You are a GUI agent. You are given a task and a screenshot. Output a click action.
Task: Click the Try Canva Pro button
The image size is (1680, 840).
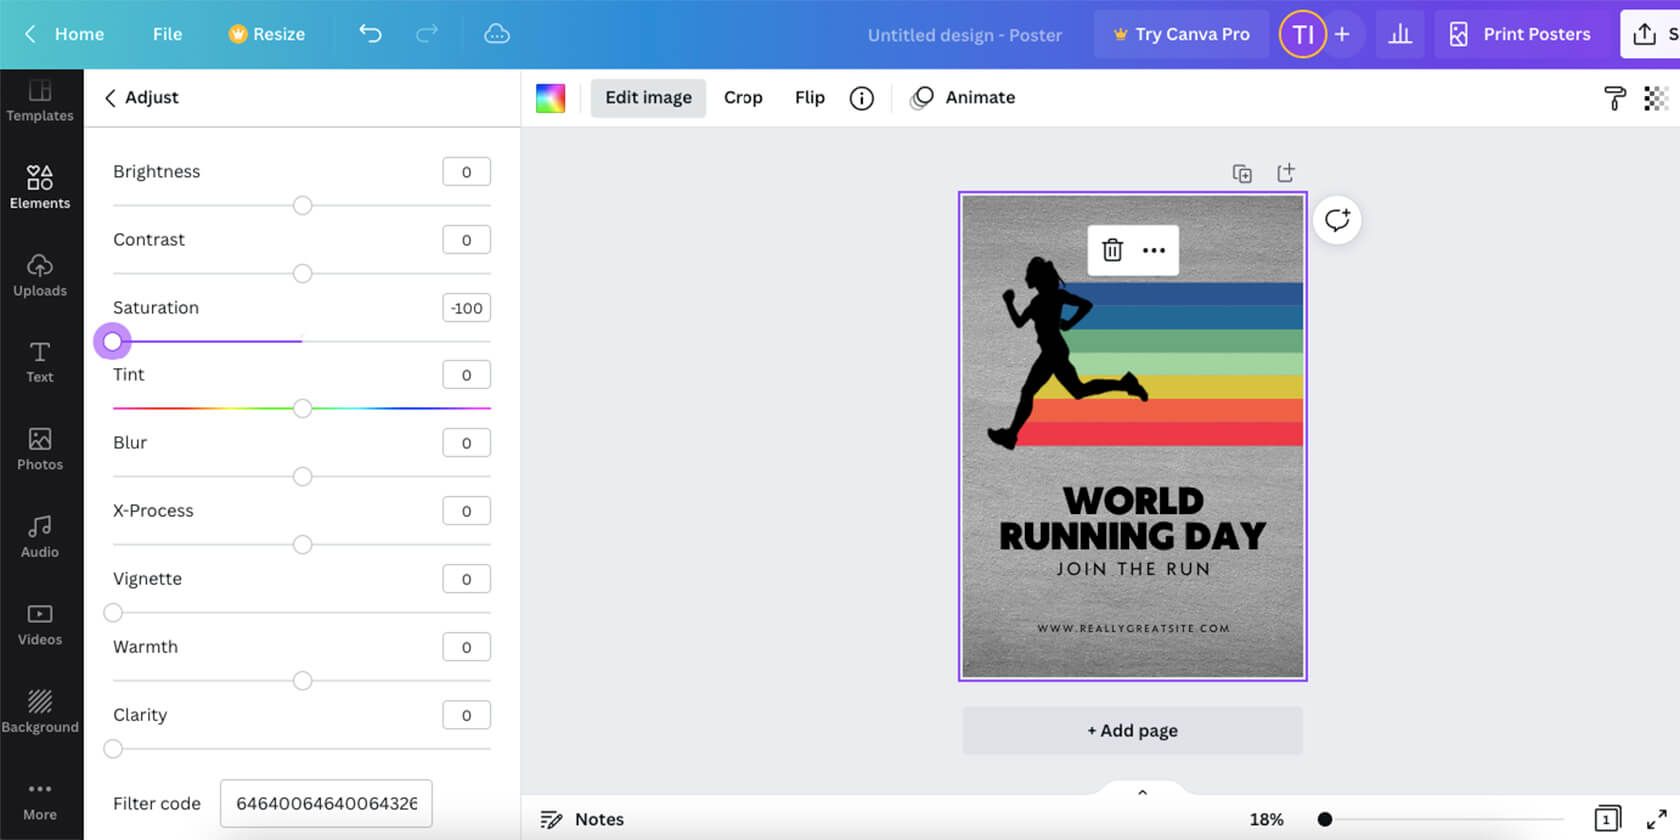(1181, 34)
